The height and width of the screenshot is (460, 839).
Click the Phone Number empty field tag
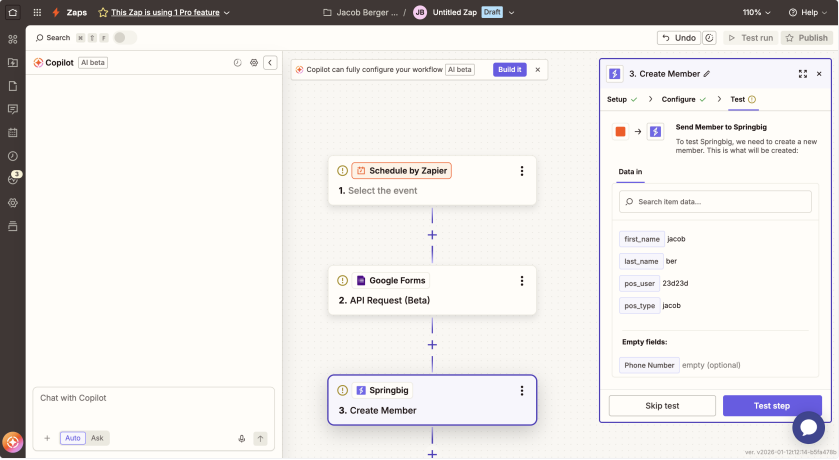[649, 365]
